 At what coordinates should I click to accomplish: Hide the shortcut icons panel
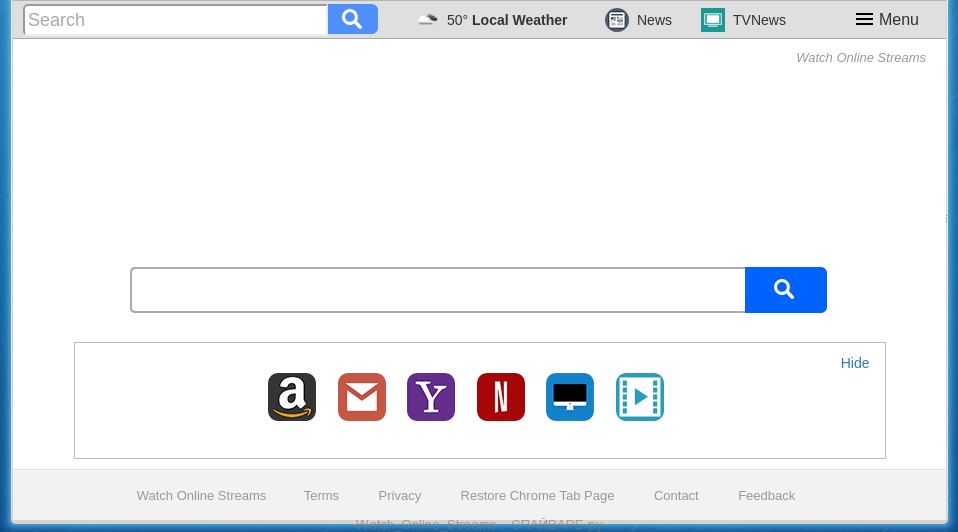pyautogui.click(x=855, y=363)
